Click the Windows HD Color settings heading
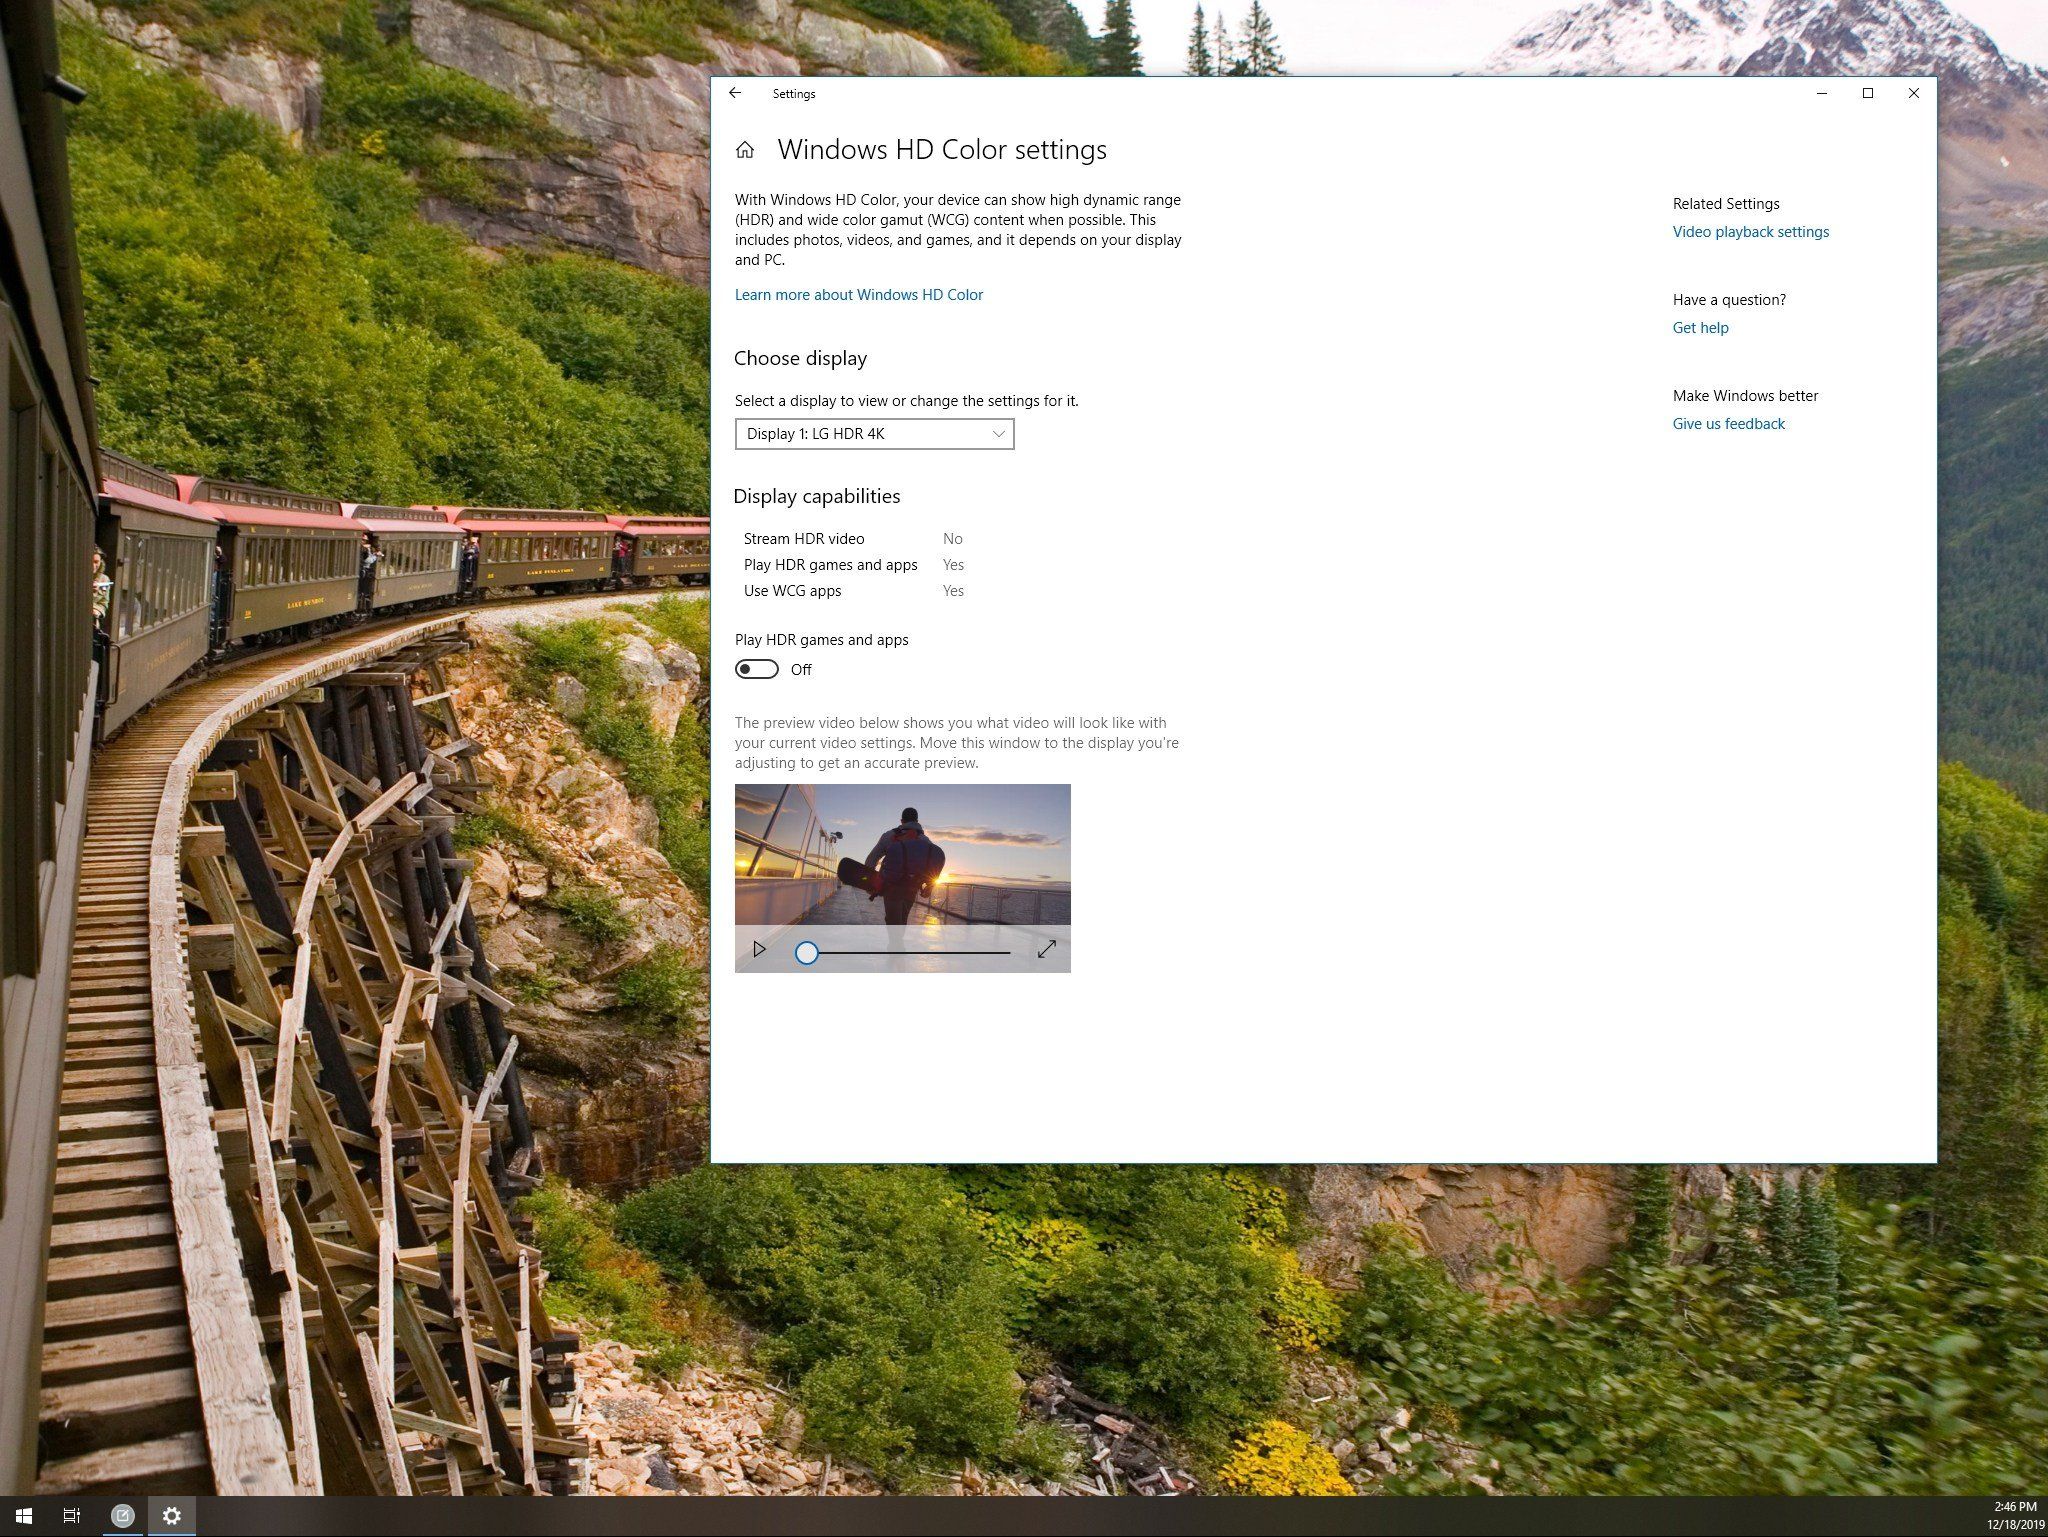 942,150
